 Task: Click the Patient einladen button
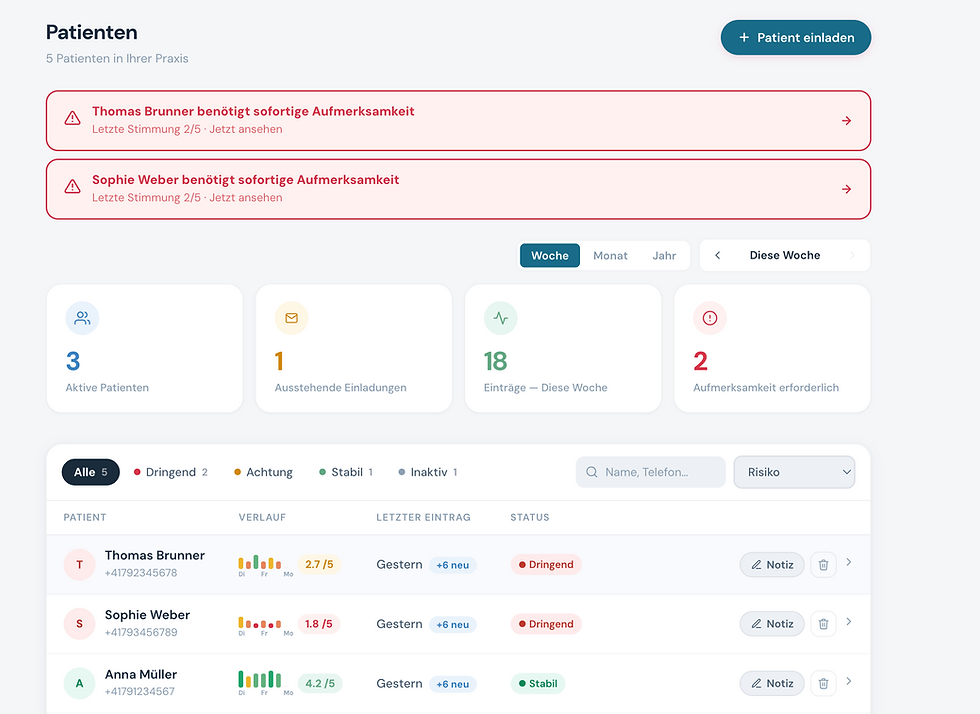(796, 38)
